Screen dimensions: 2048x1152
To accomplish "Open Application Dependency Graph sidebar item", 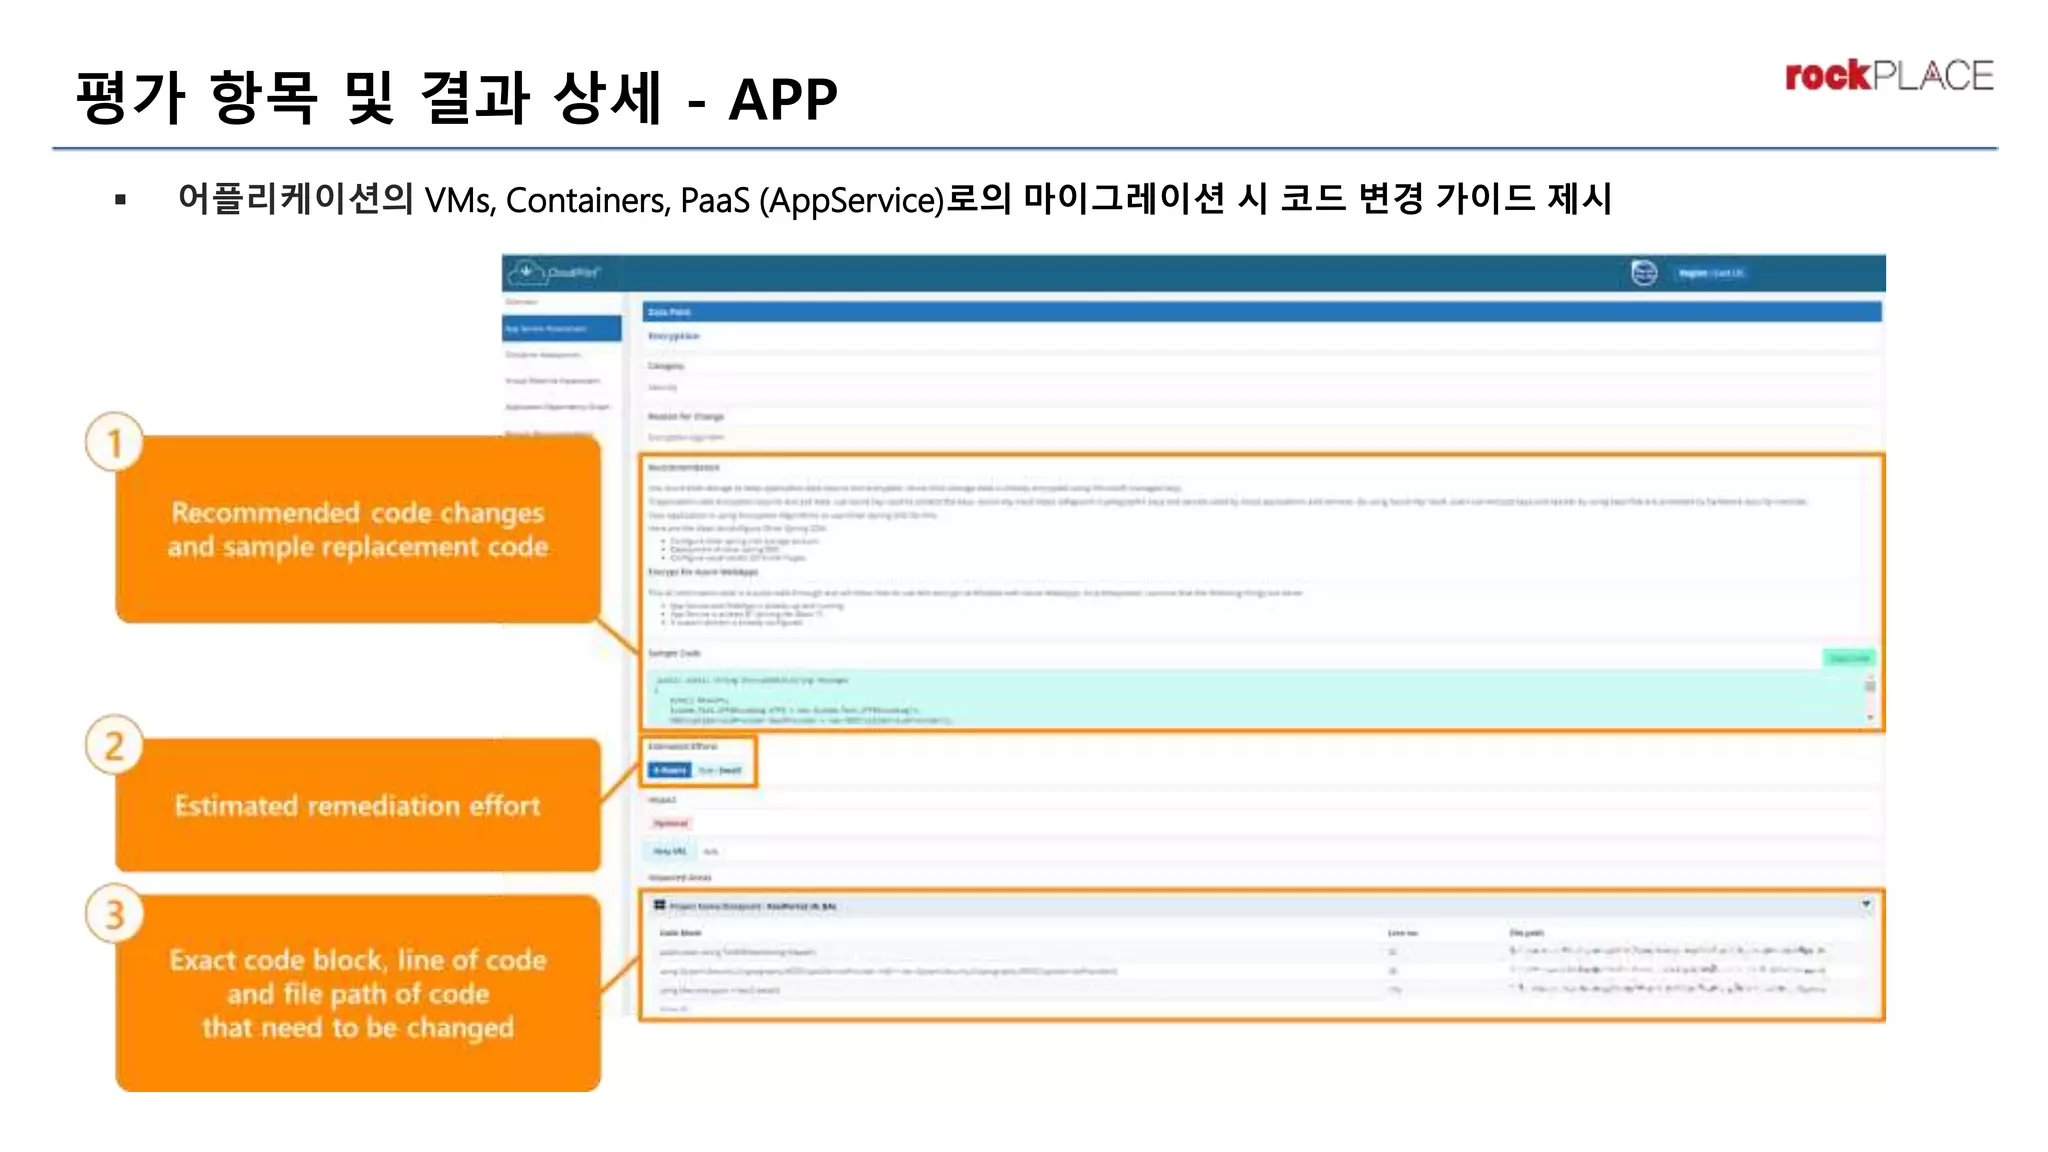I will coord(557,407).
